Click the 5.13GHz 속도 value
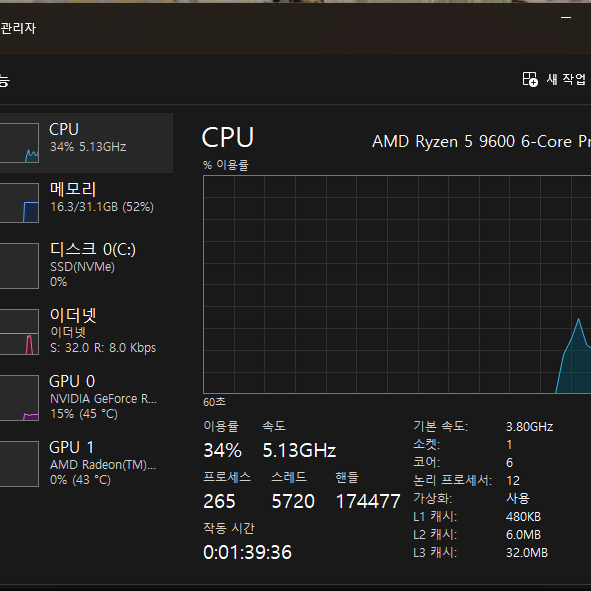This screenshot has height=591, width=591. coord(299,450)
